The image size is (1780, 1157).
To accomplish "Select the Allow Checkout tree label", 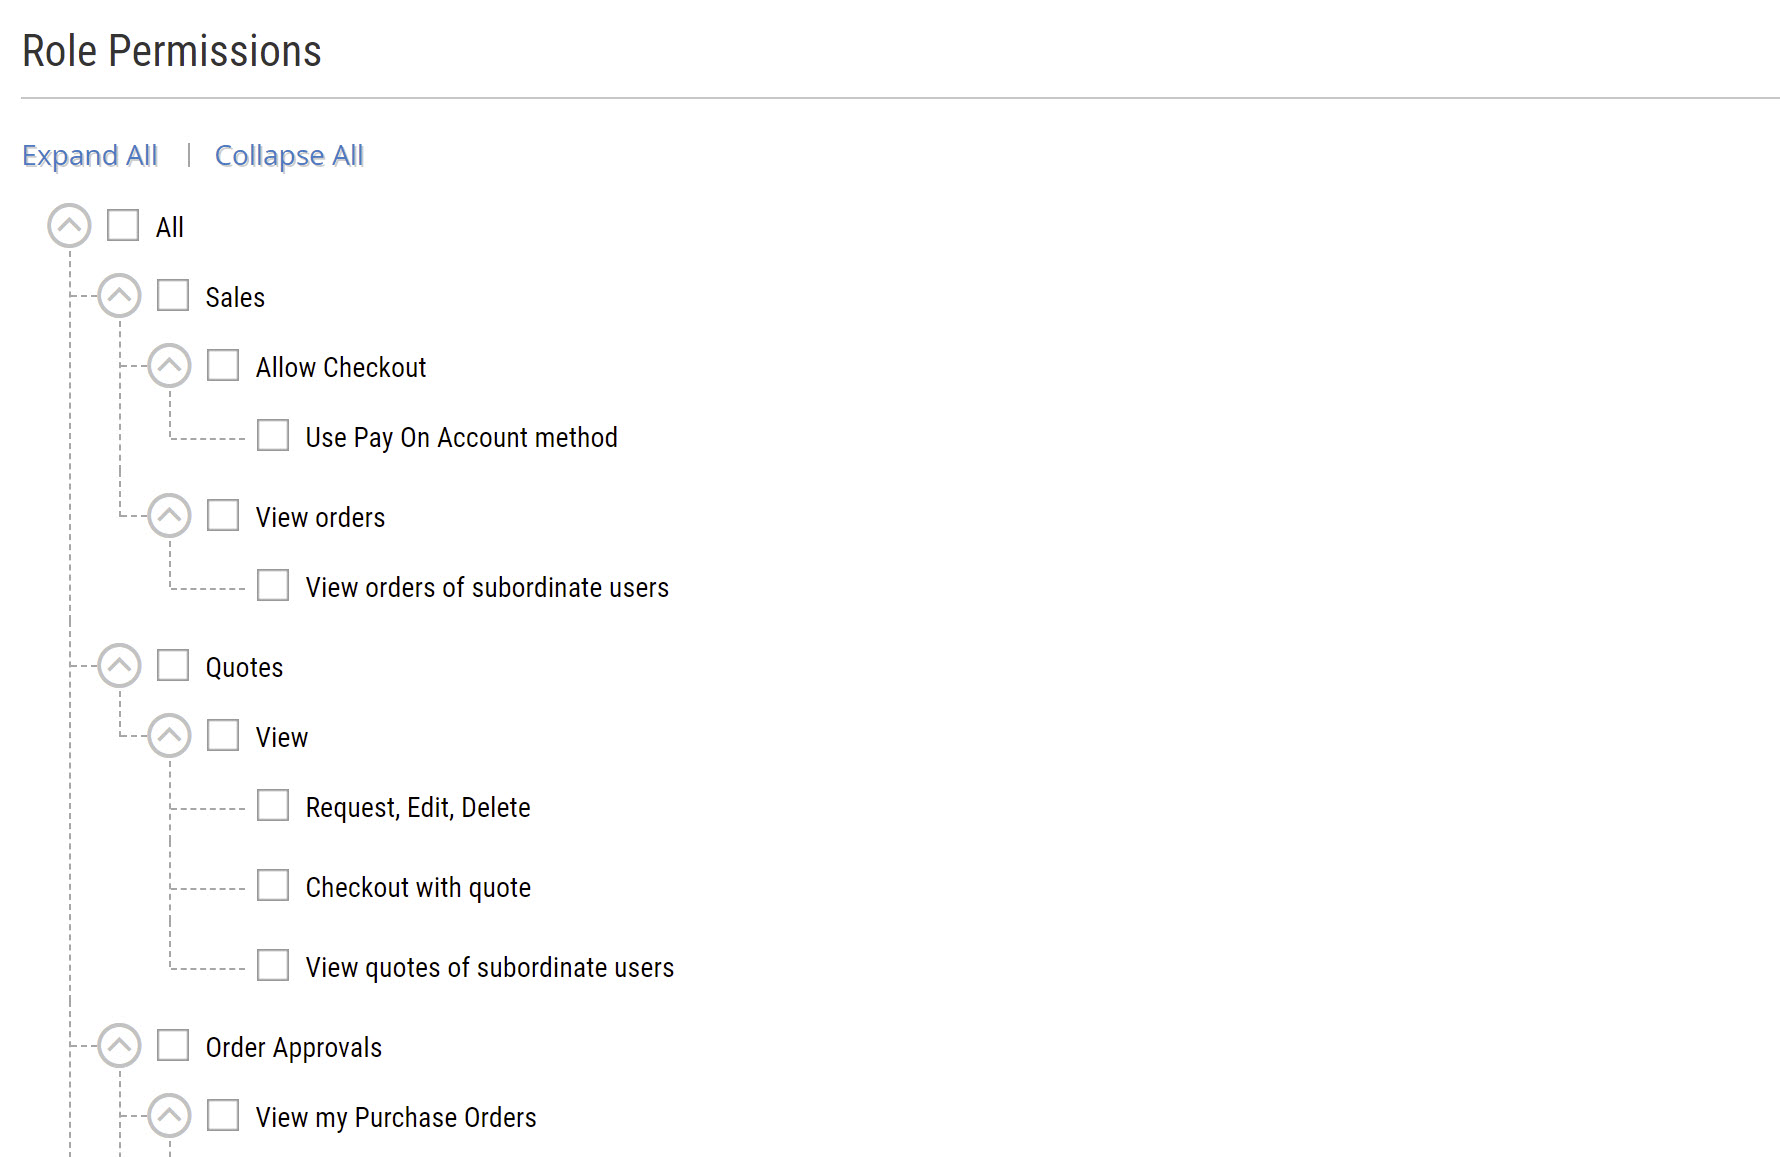I will pyautogui.click(x=341, y=367).
